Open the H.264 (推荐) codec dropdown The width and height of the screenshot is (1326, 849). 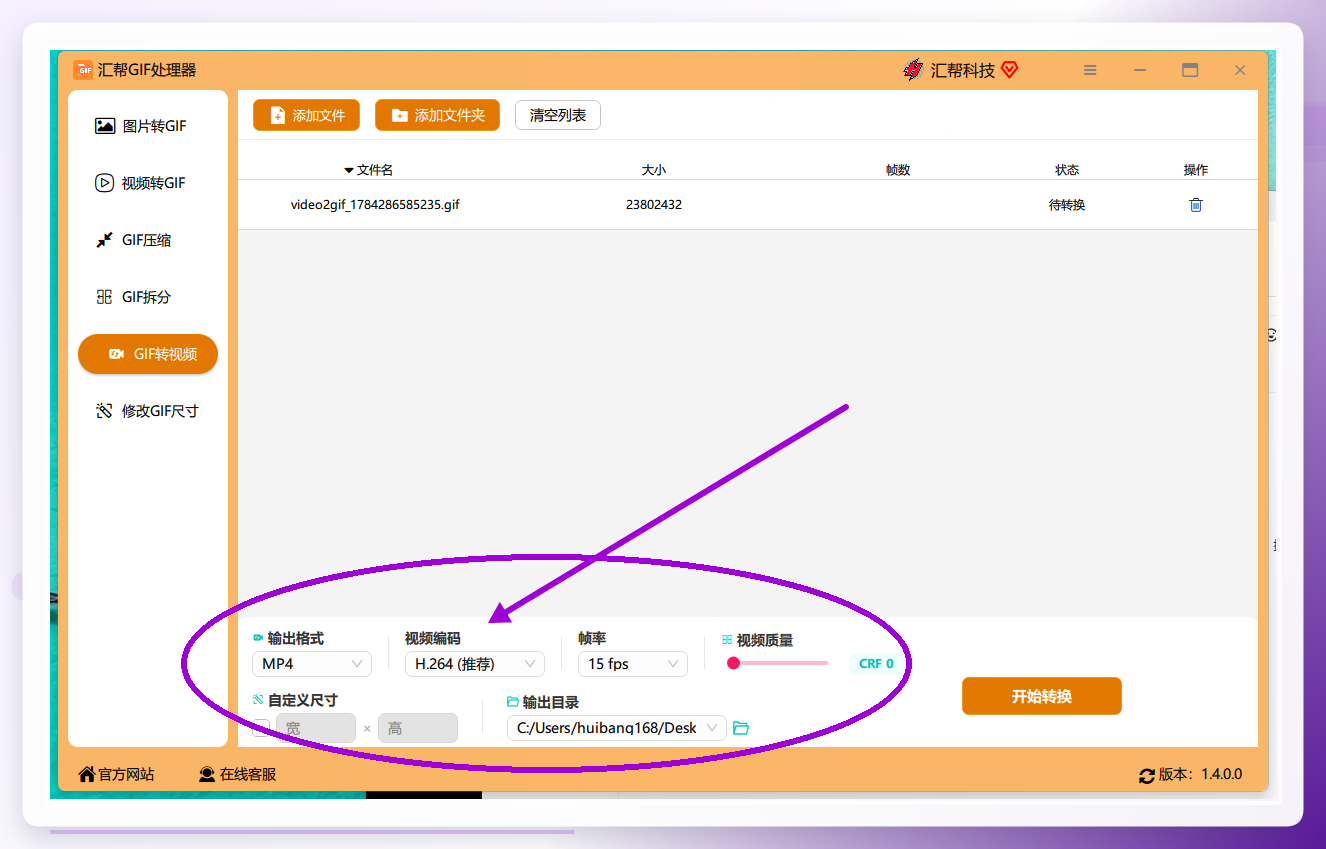pos(474,664)
